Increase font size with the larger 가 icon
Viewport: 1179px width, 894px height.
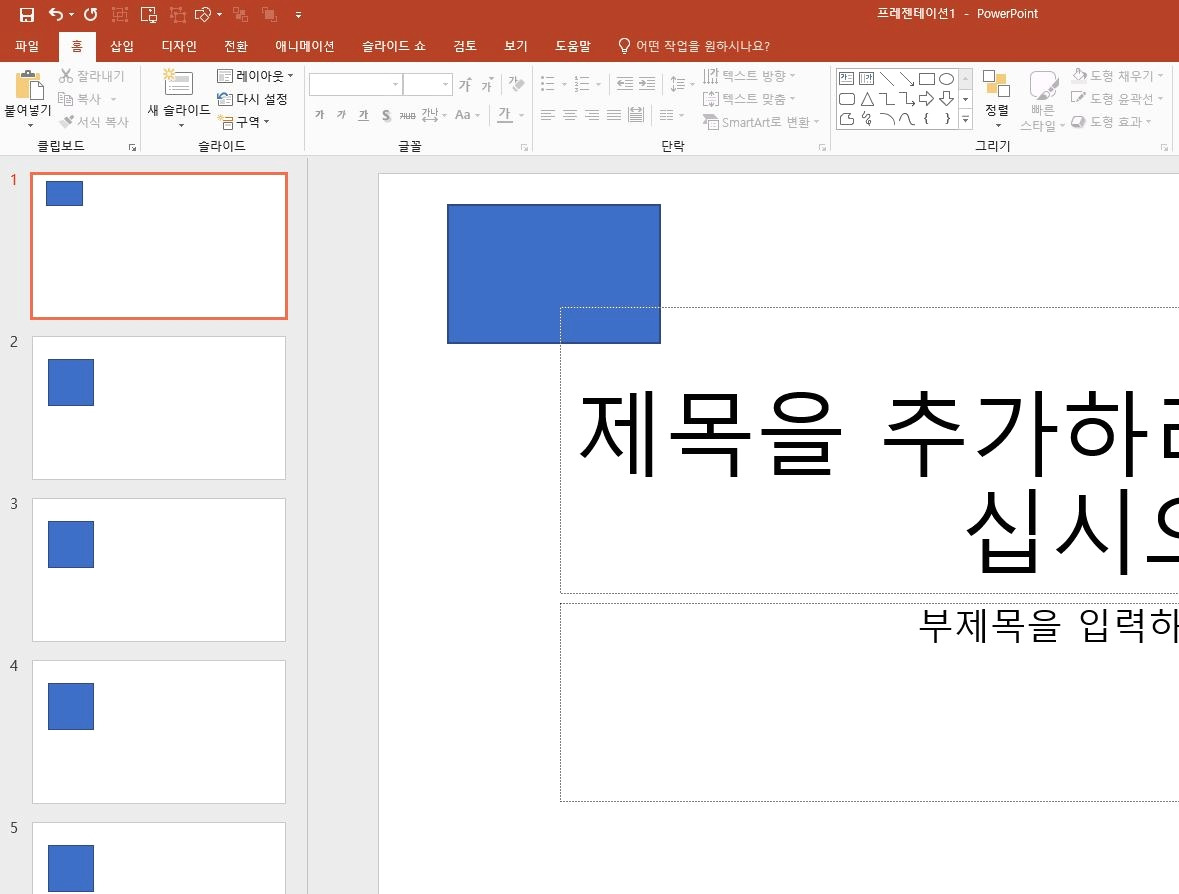click(465, 84)
